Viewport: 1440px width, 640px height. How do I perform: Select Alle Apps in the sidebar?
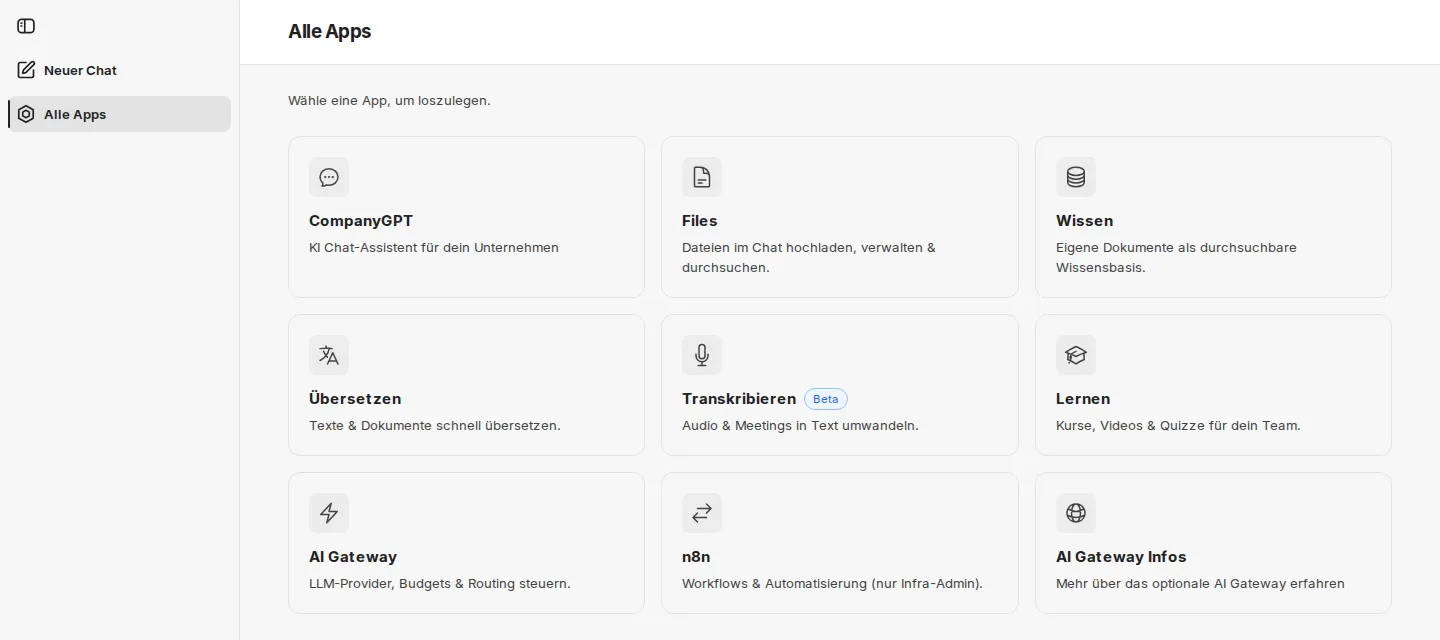[119, 114]
